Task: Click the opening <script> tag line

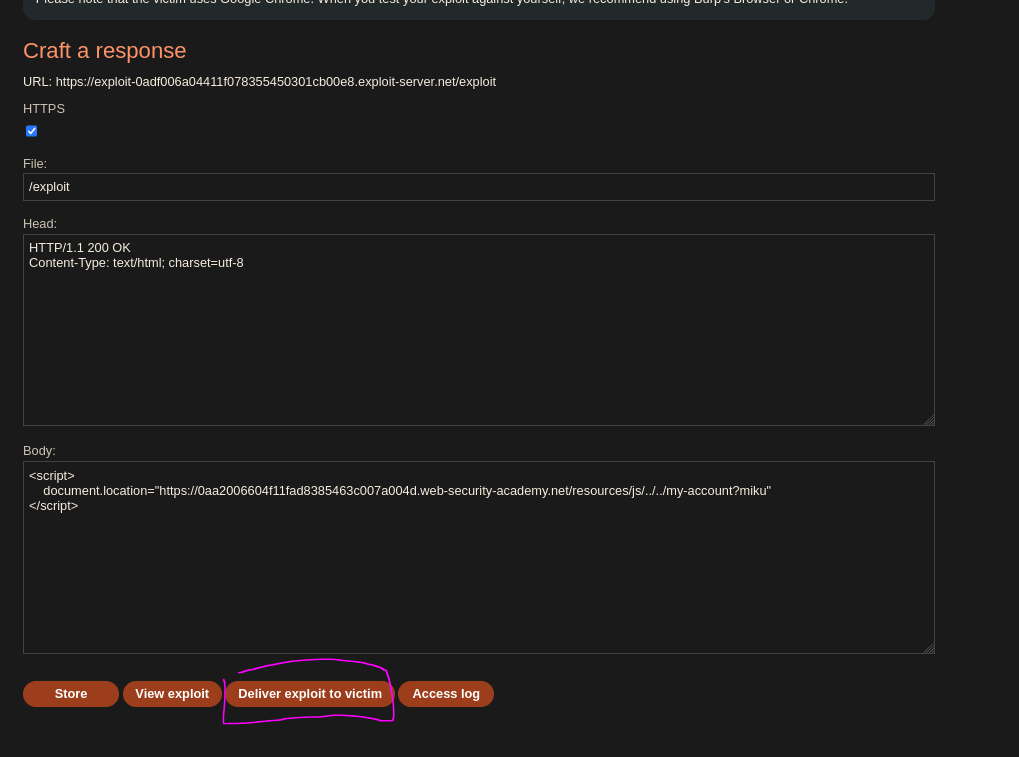Action: [x=52, y=476]
